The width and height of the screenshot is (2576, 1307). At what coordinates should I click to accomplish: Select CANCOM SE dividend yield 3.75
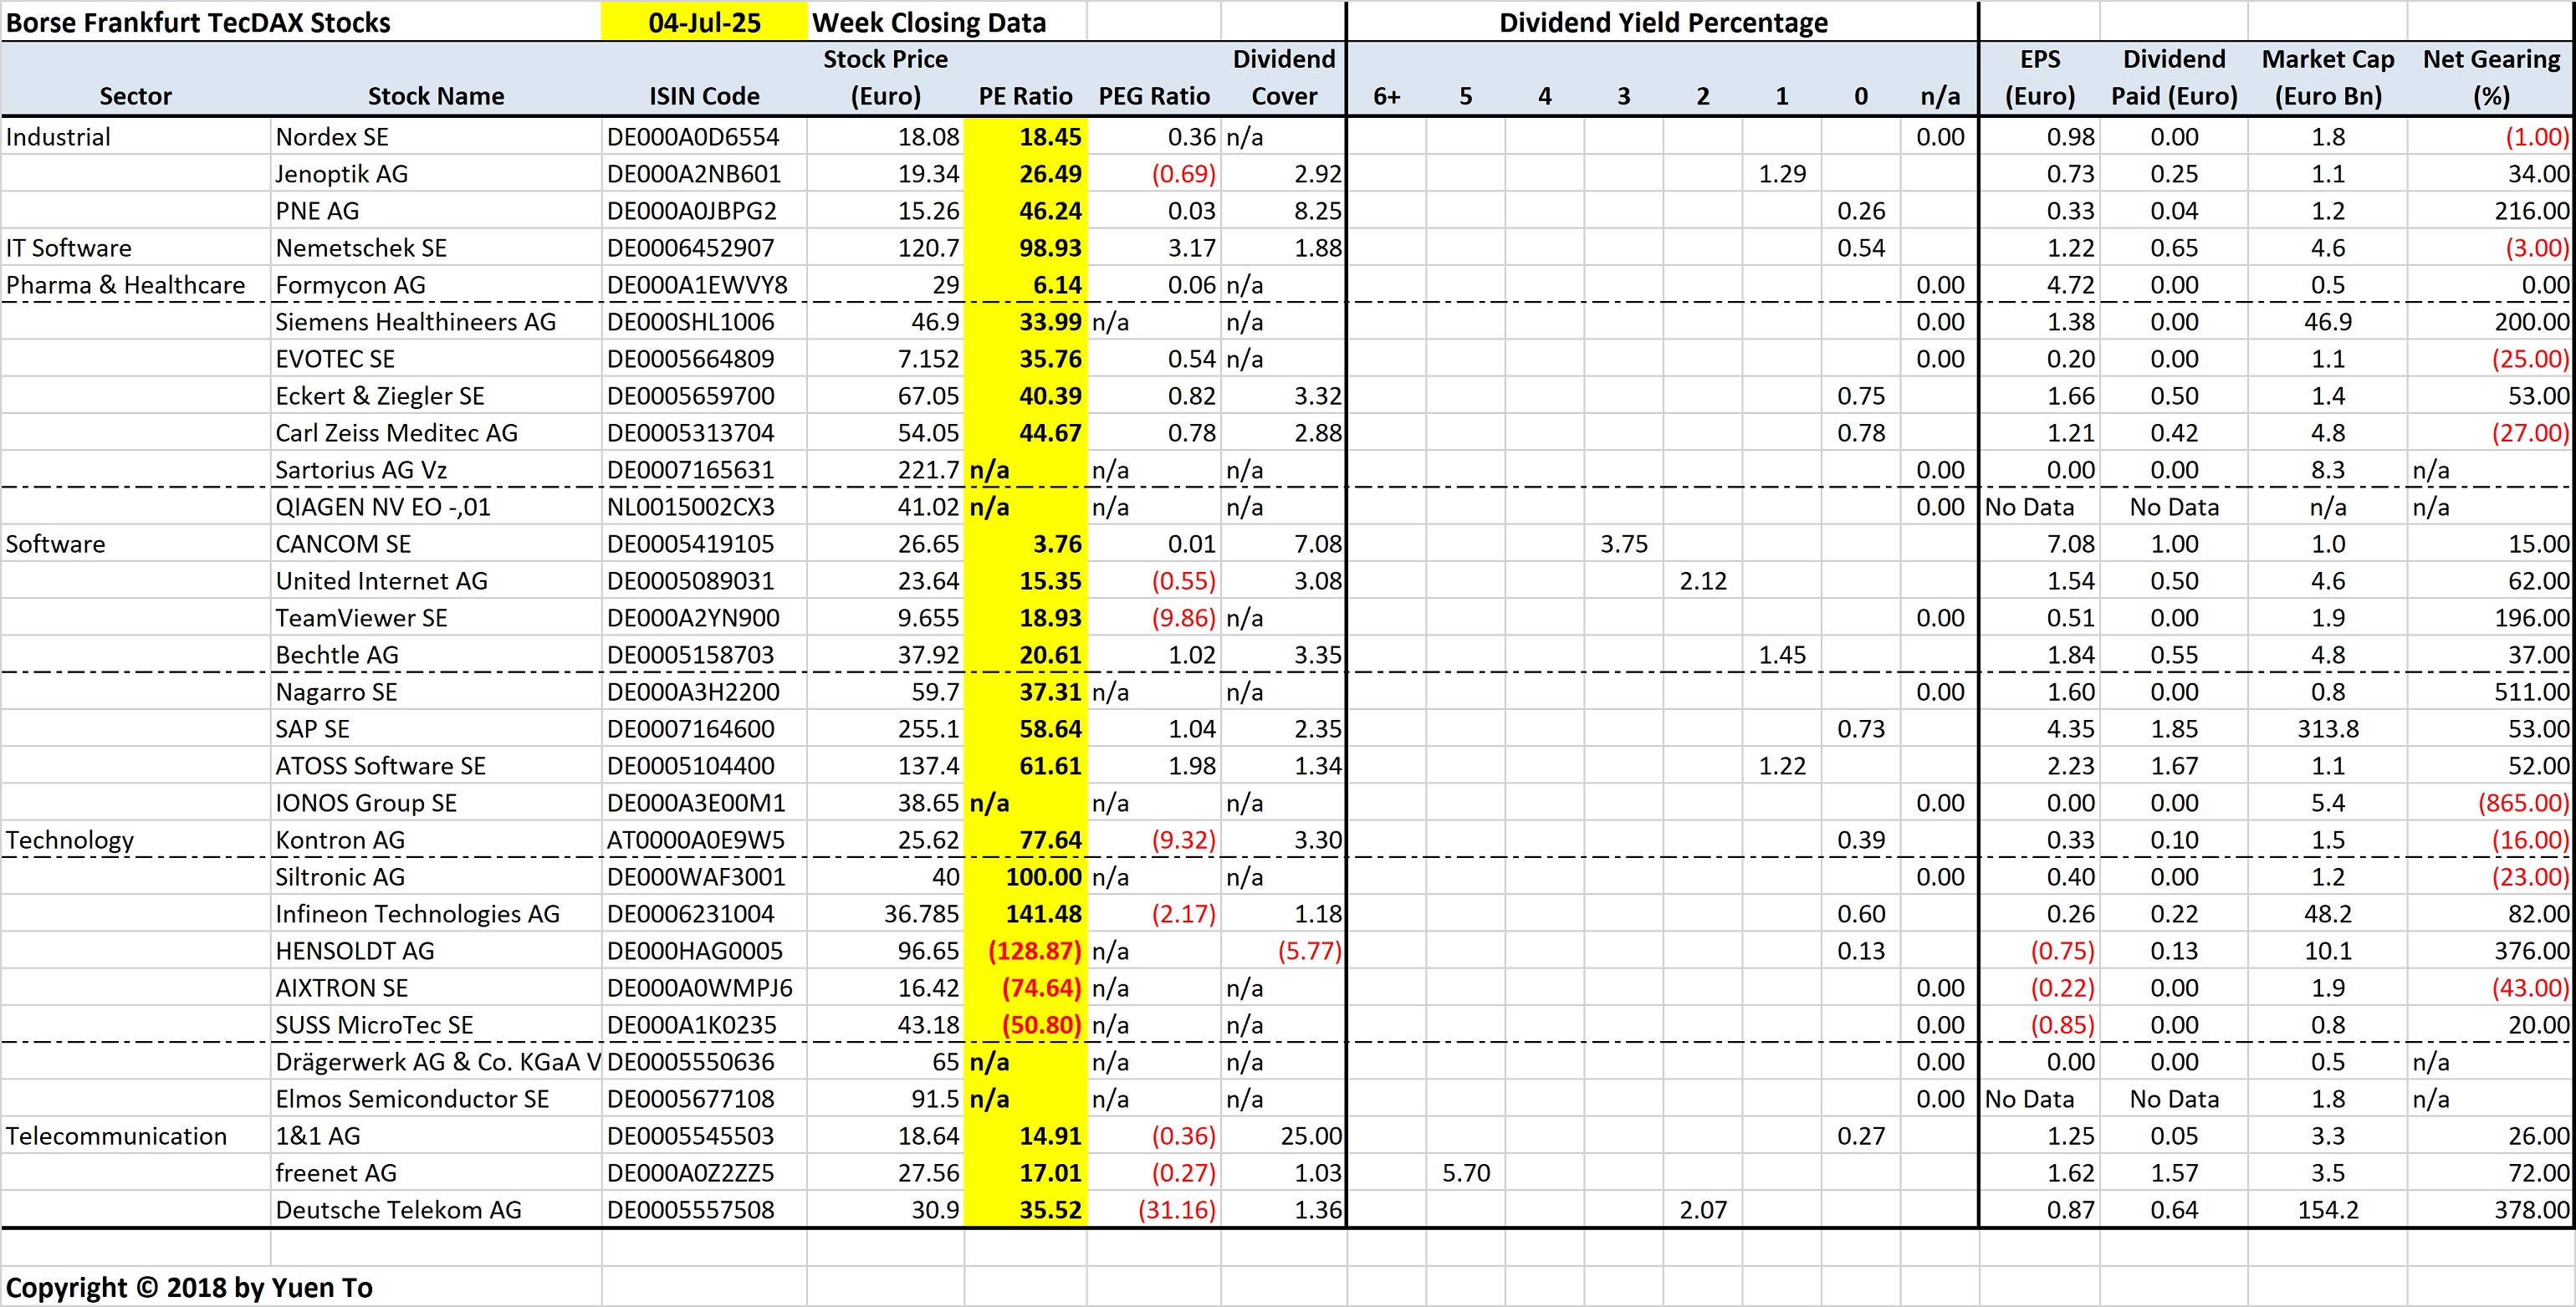[1624, 544]
